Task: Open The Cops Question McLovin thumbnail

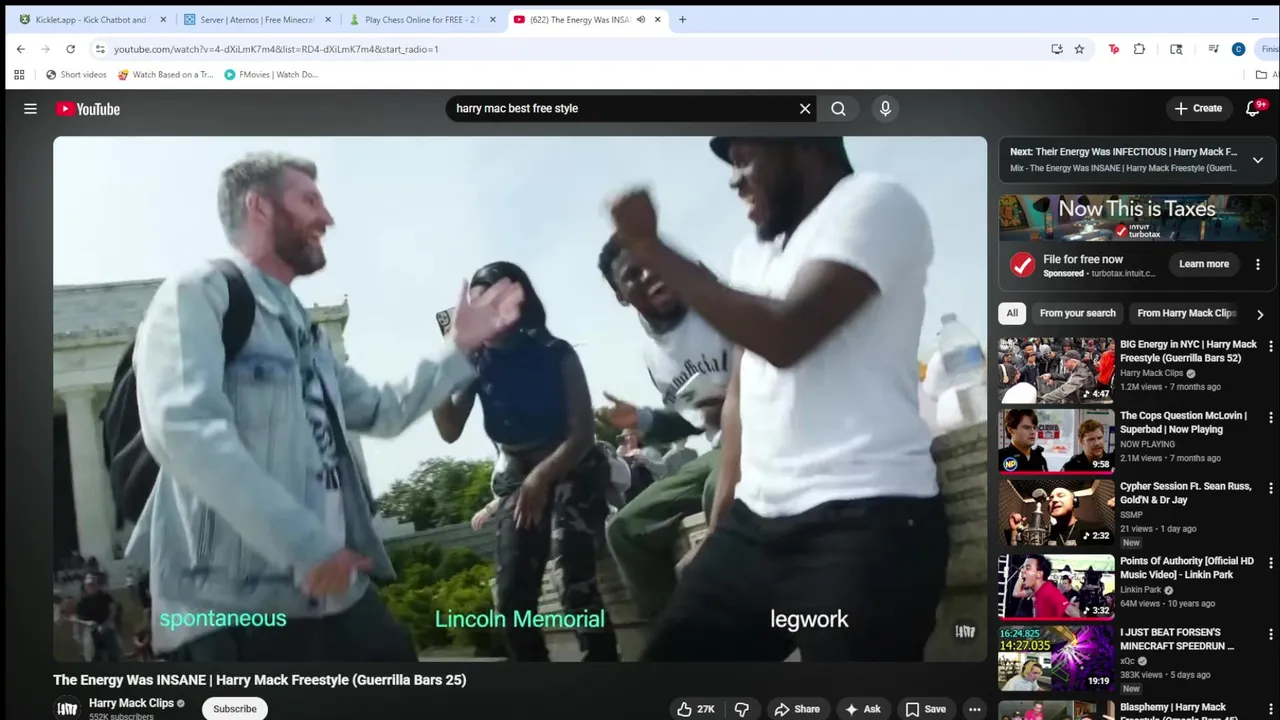Action: point(1056,440)
